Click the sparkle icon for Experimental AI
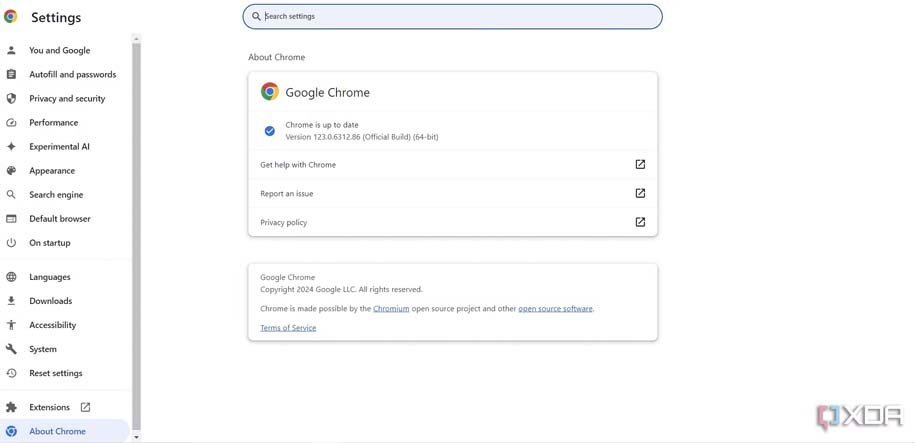915x443 pixels. point(11,146)
